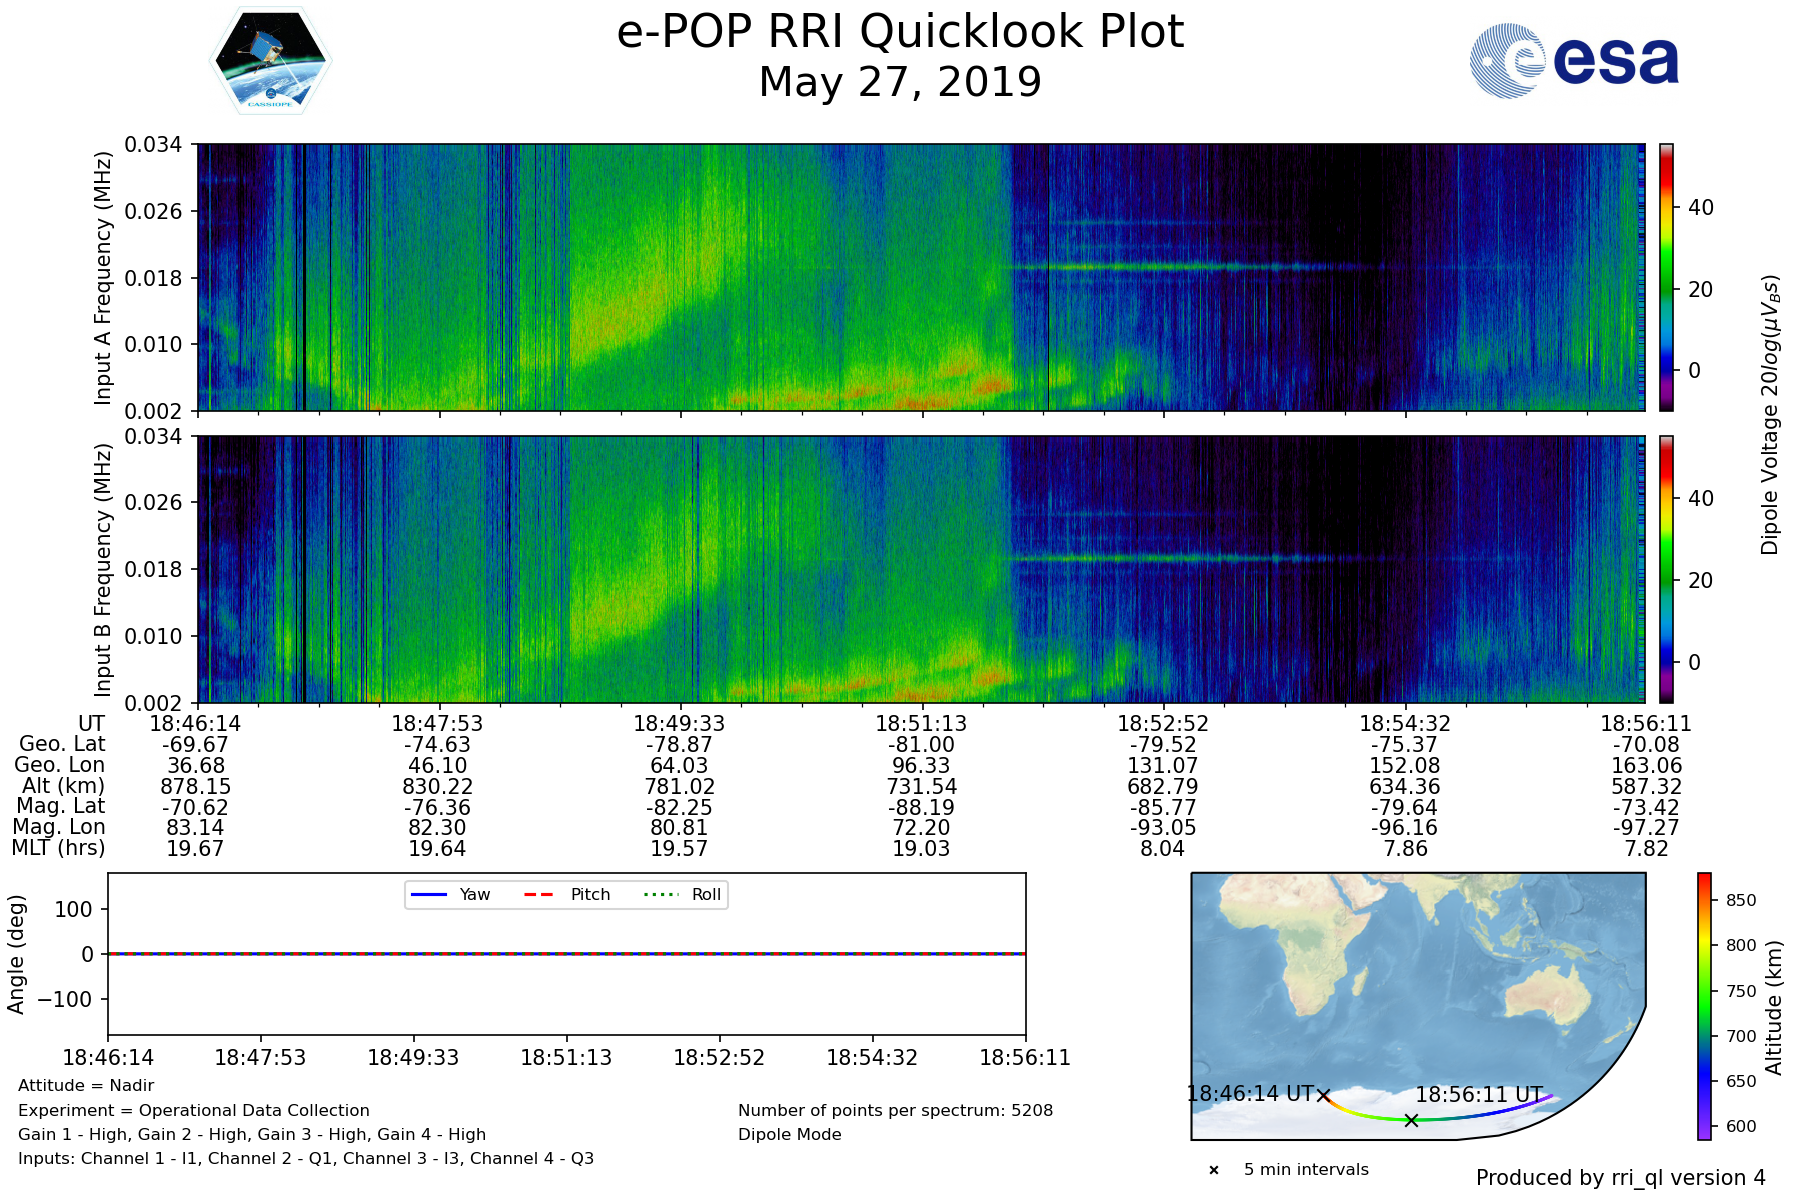Image resolution: width=1800 pixels, height=1200 pixels.
Task: Click the 18:52:52 tick label on angle plot
Action: coord(719,1058)
